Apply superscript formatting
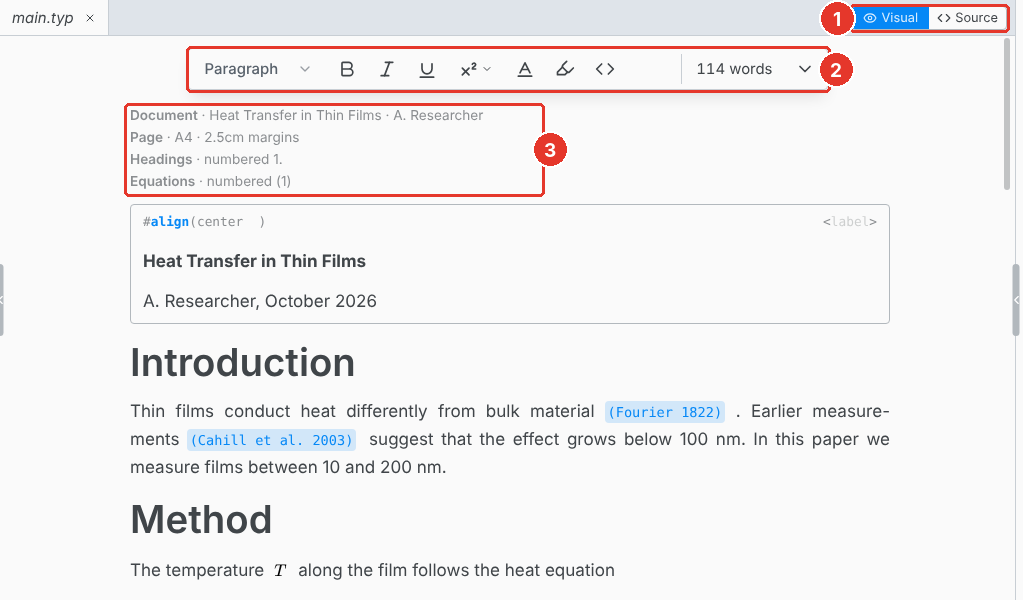The height and width of the screenshot is (600, 1023). coord(468,69)
